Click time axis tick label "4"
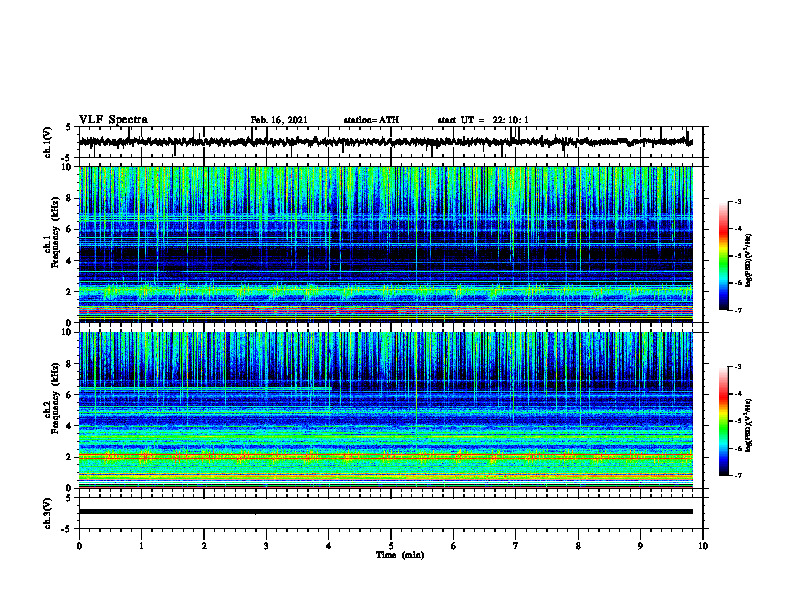The image size is (792, 612). point(329,546)
